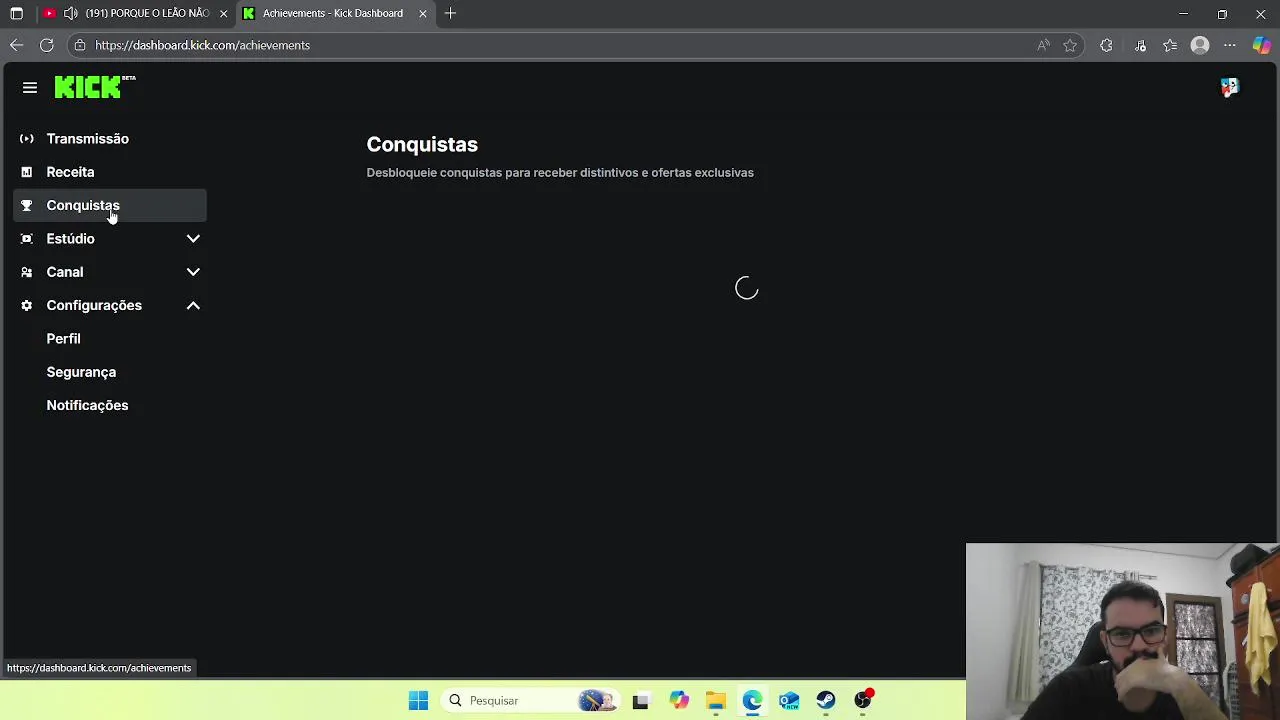1280x720 pixels.
Task: Open browser Extensions puzzle icon
Action: pyautogui.click(x=1106, y=45)
